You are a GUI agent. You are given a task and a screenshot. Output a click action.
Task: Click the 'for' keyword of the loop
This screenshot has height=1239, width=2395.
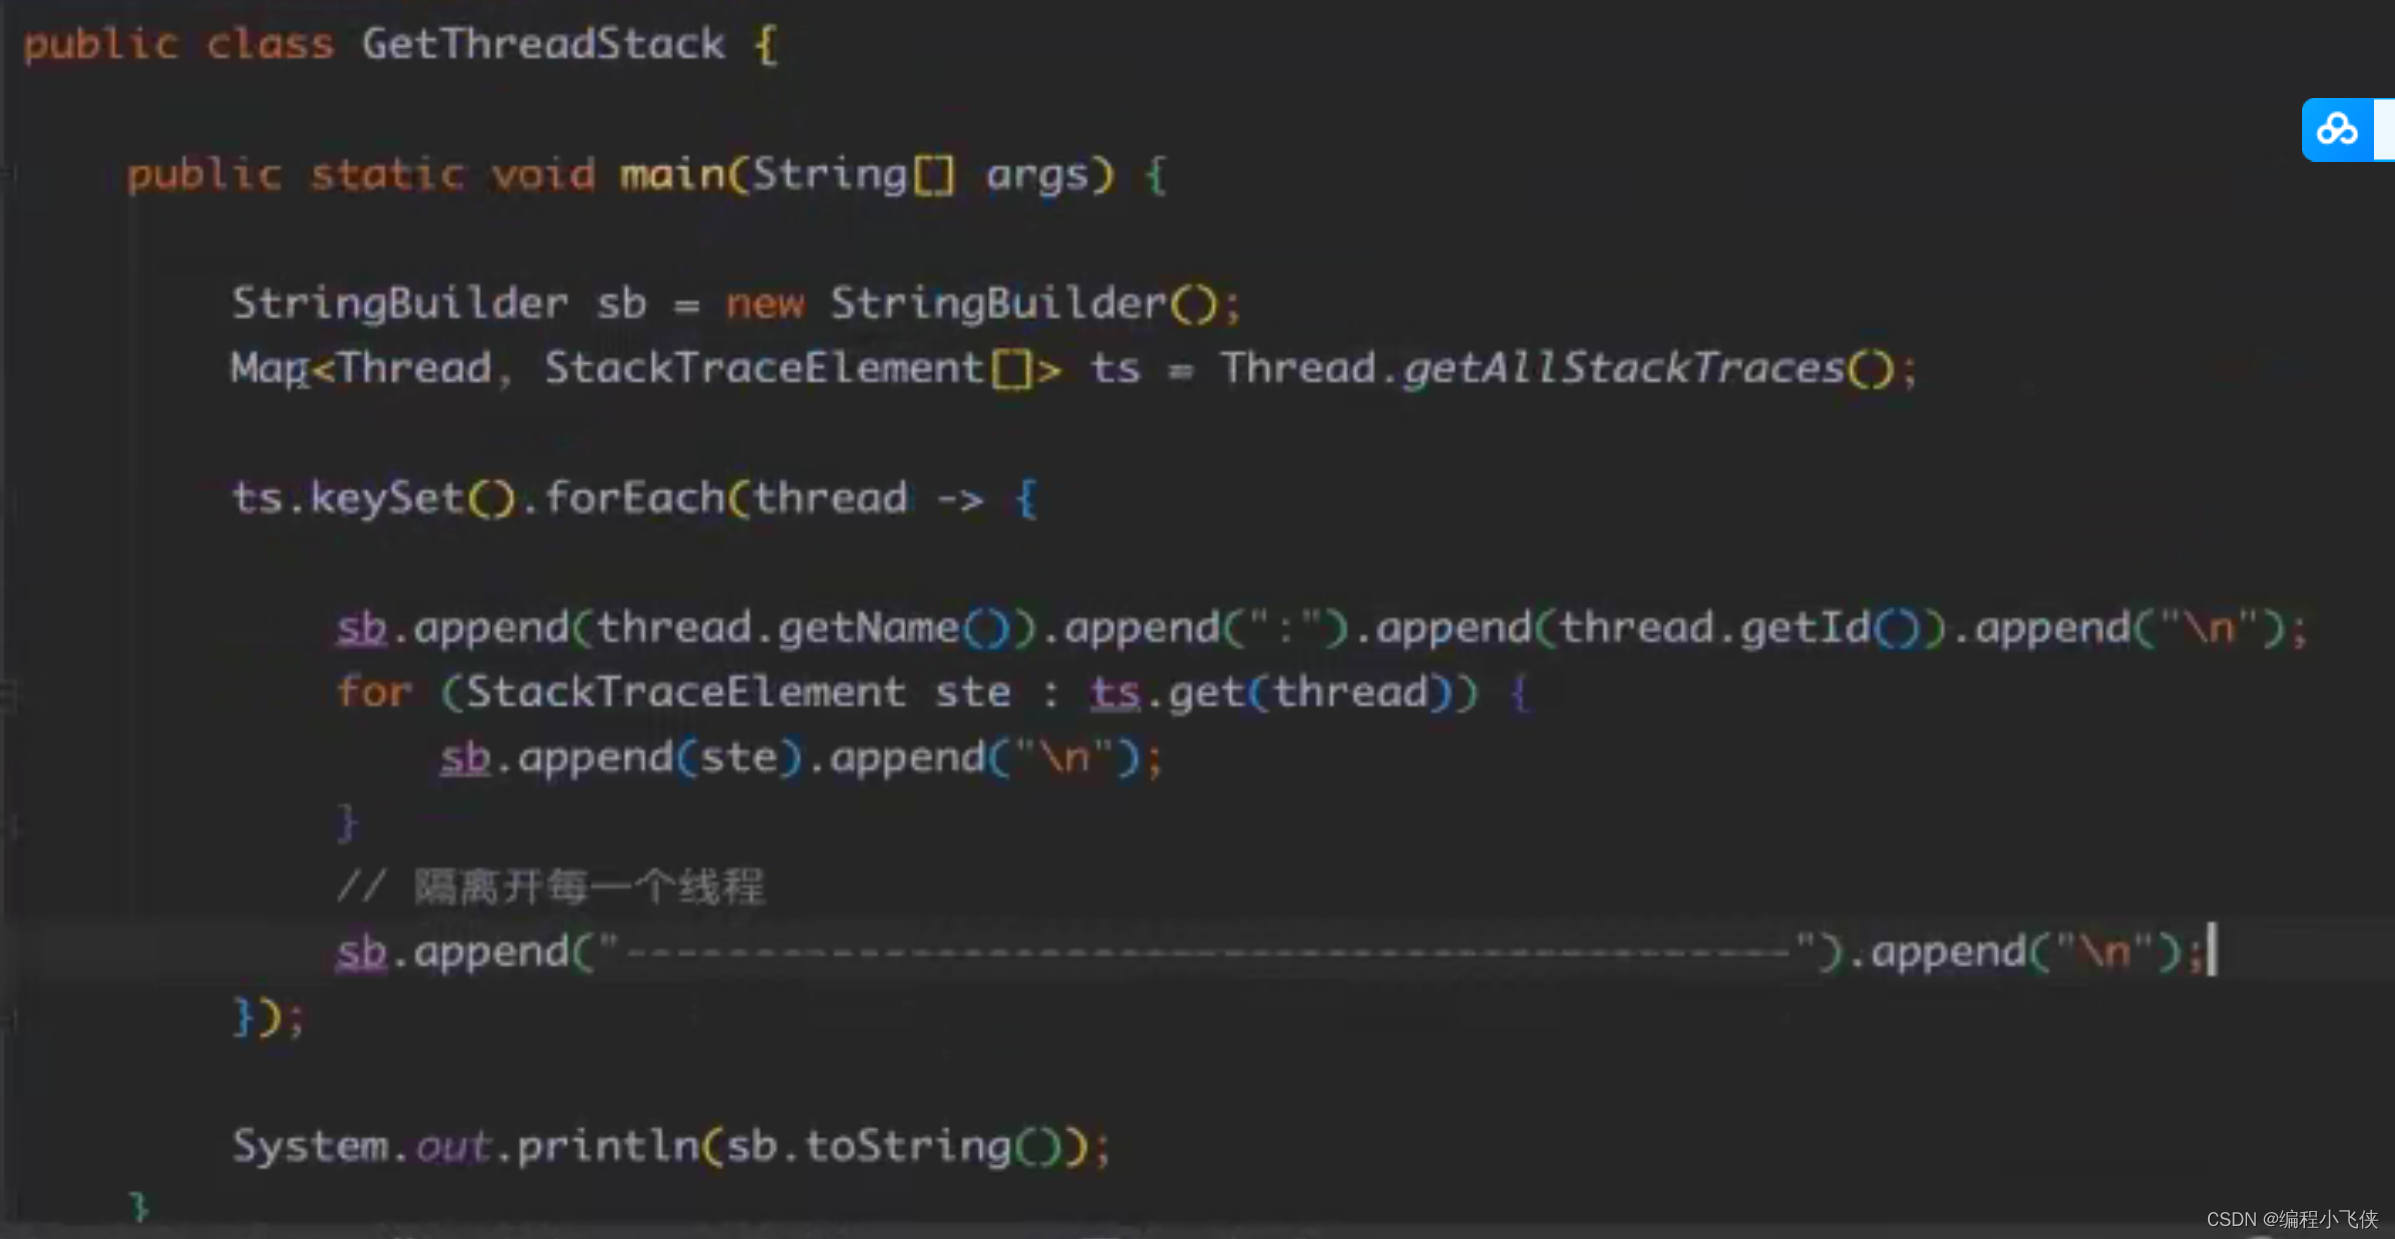point(374,692)
